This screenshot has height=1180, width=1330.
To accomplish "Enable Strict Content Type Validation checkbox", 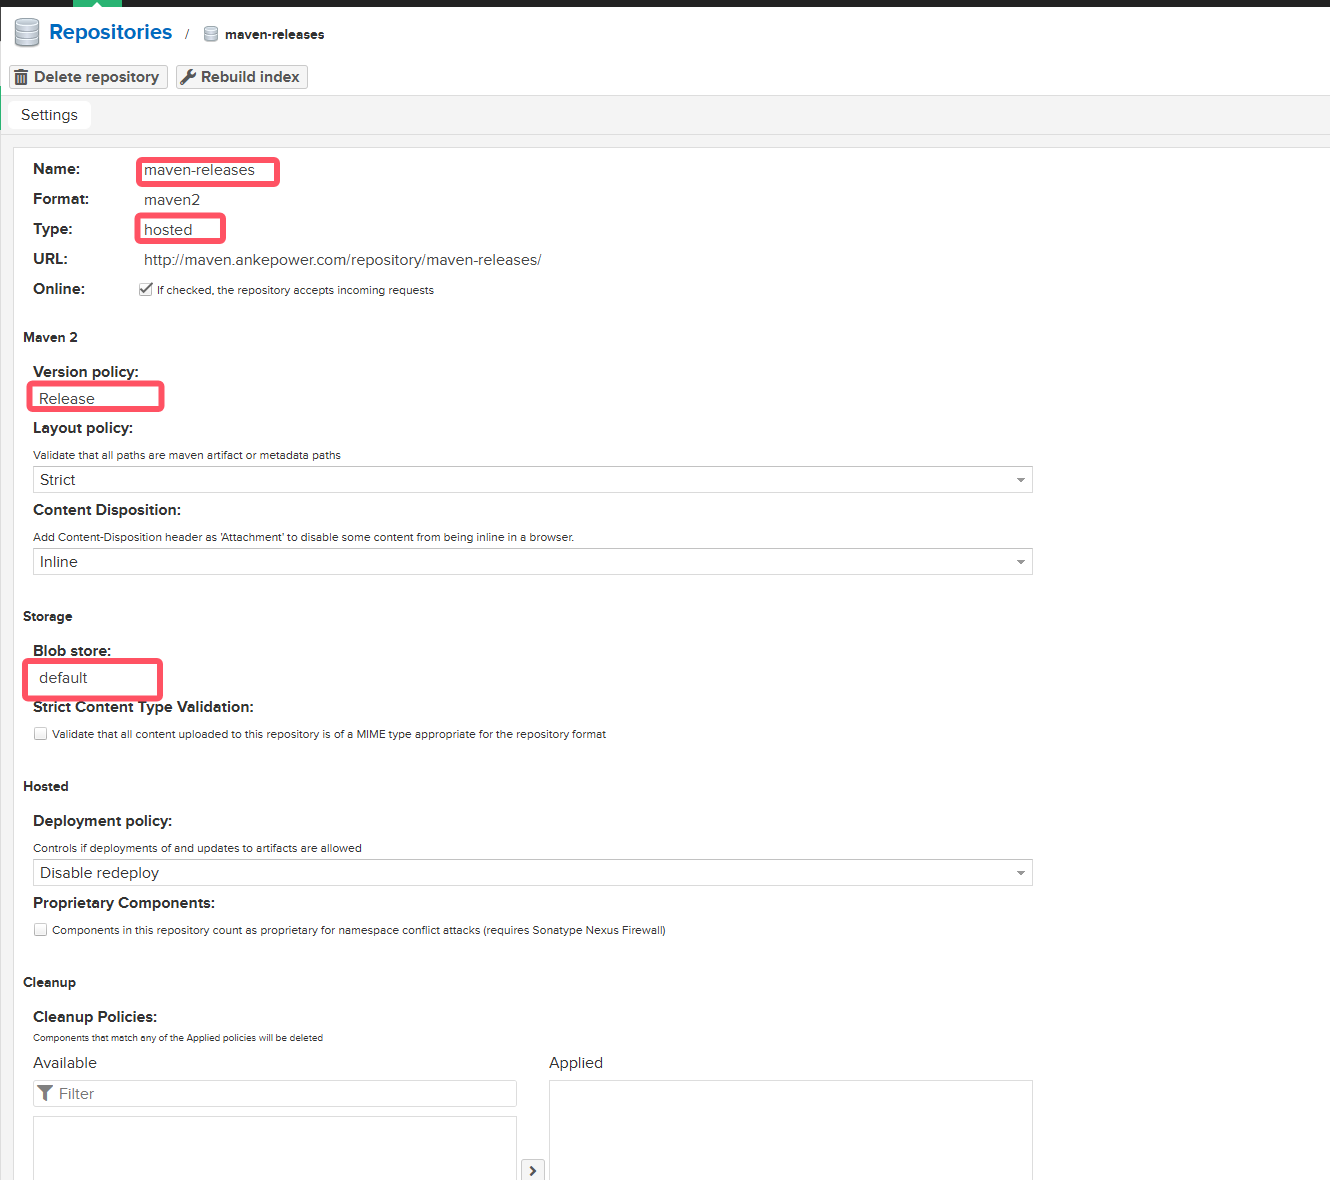I will tap(41, 733).
